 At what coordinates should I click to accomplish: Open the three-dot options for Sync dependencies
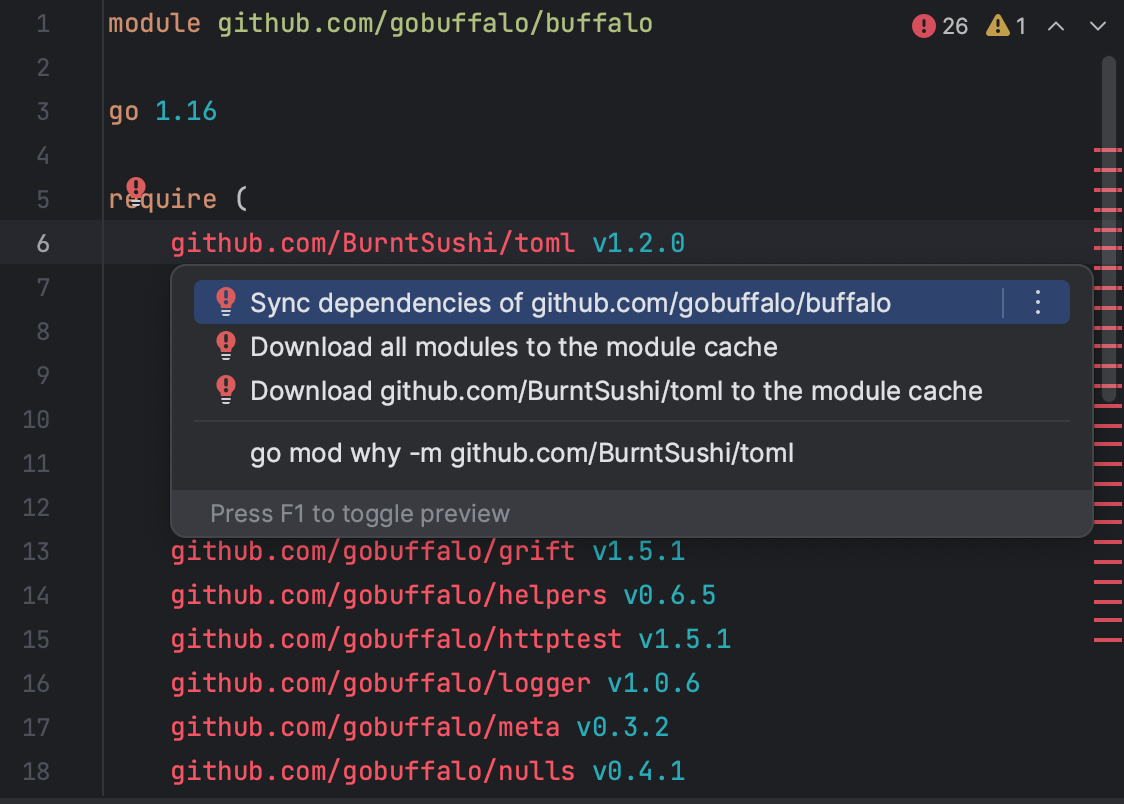(1037, 302)
